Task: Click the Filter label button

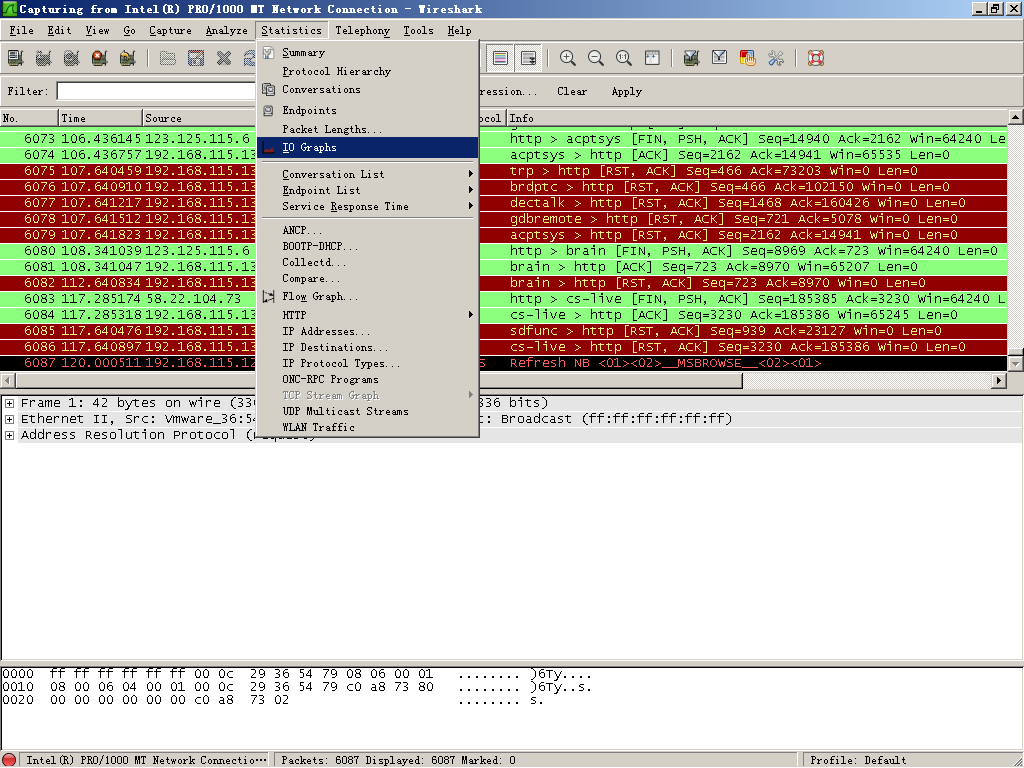Action: click(28, 91)
